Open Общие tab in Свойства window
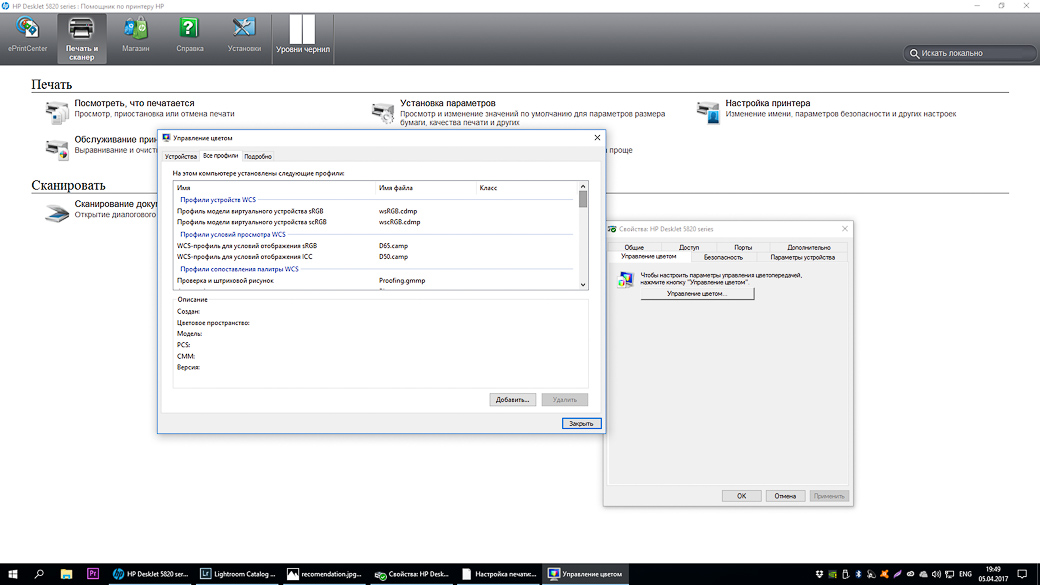Screen dimensions: 1040x585 (634, 247)
